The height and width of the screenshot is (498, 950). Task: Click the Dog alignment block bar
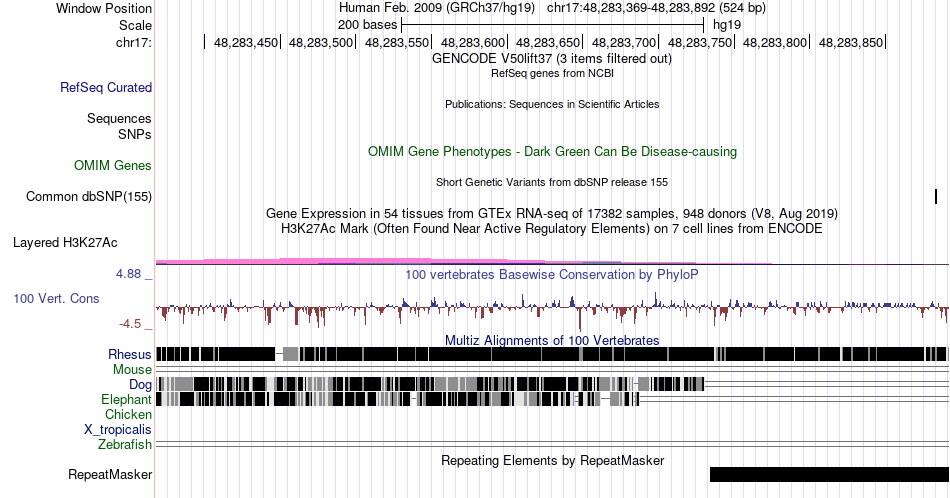(430, 384)
